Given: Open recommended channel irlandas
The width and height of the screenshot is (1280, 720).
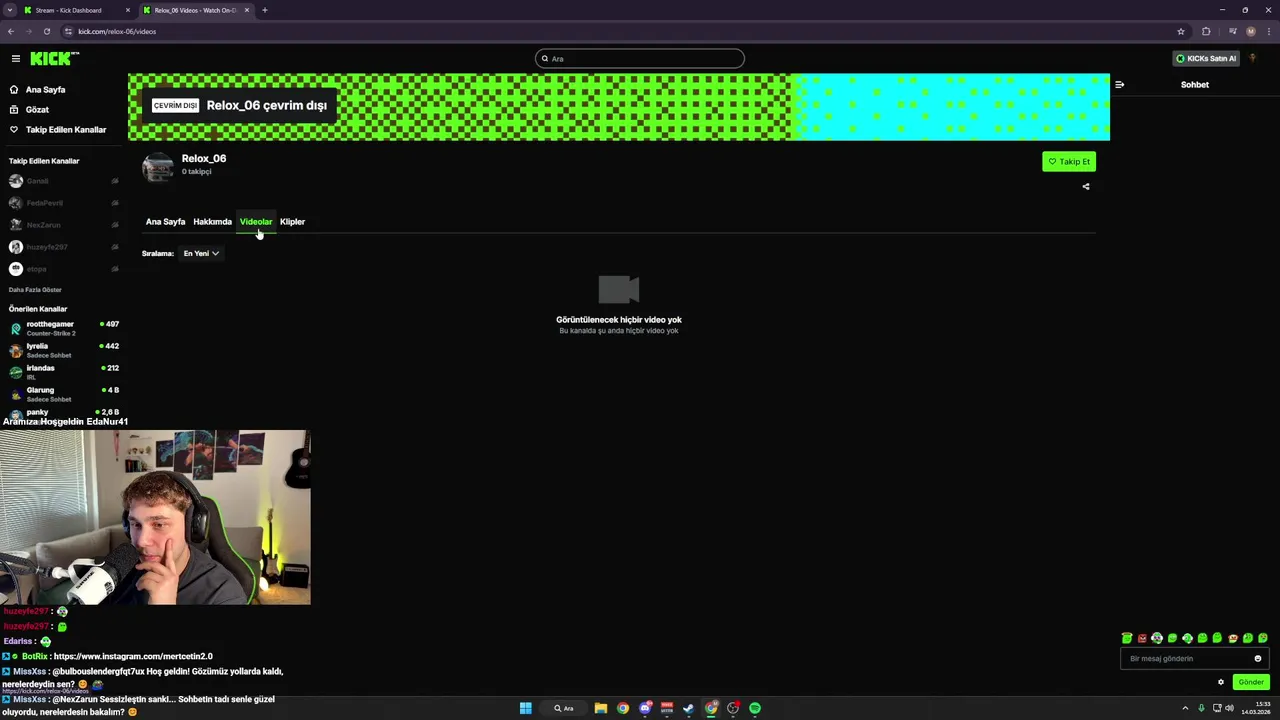Looking at the screenshot, I should [x=63, y=372].
